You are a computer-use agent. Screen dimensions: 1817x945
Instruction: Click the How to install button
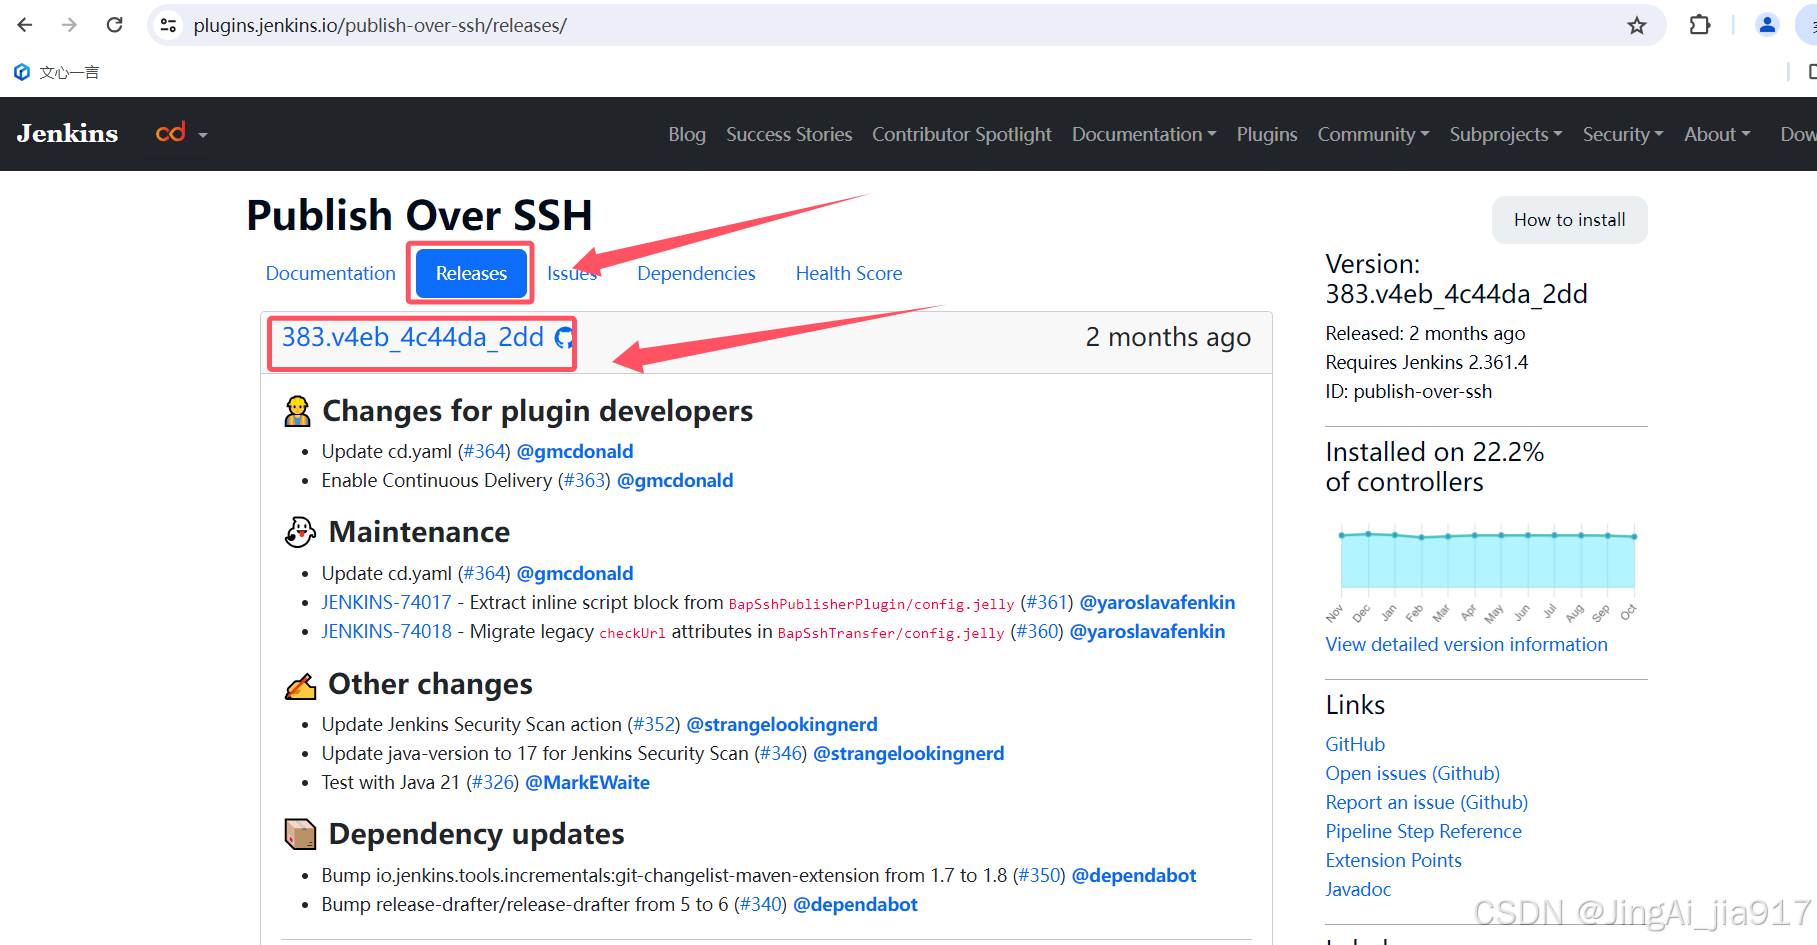pos(1569,220)
